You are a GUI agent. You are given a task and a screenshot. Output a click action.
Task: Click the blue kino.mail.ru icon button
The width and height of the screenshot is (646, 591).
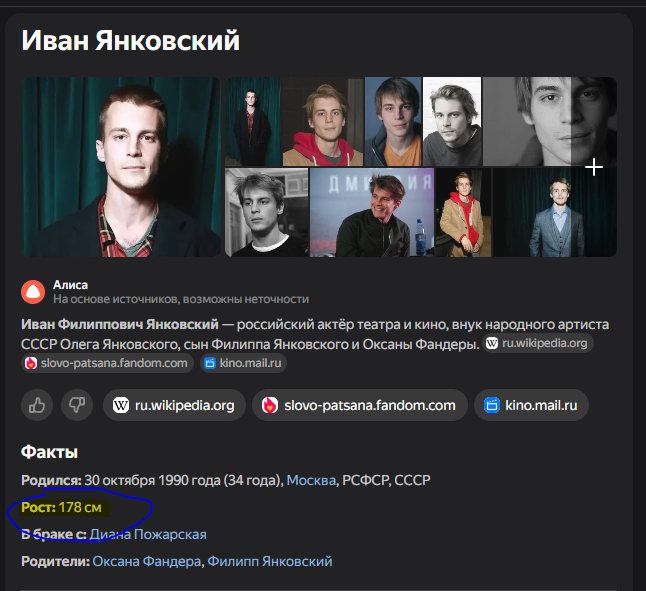[x=492, y=405]
